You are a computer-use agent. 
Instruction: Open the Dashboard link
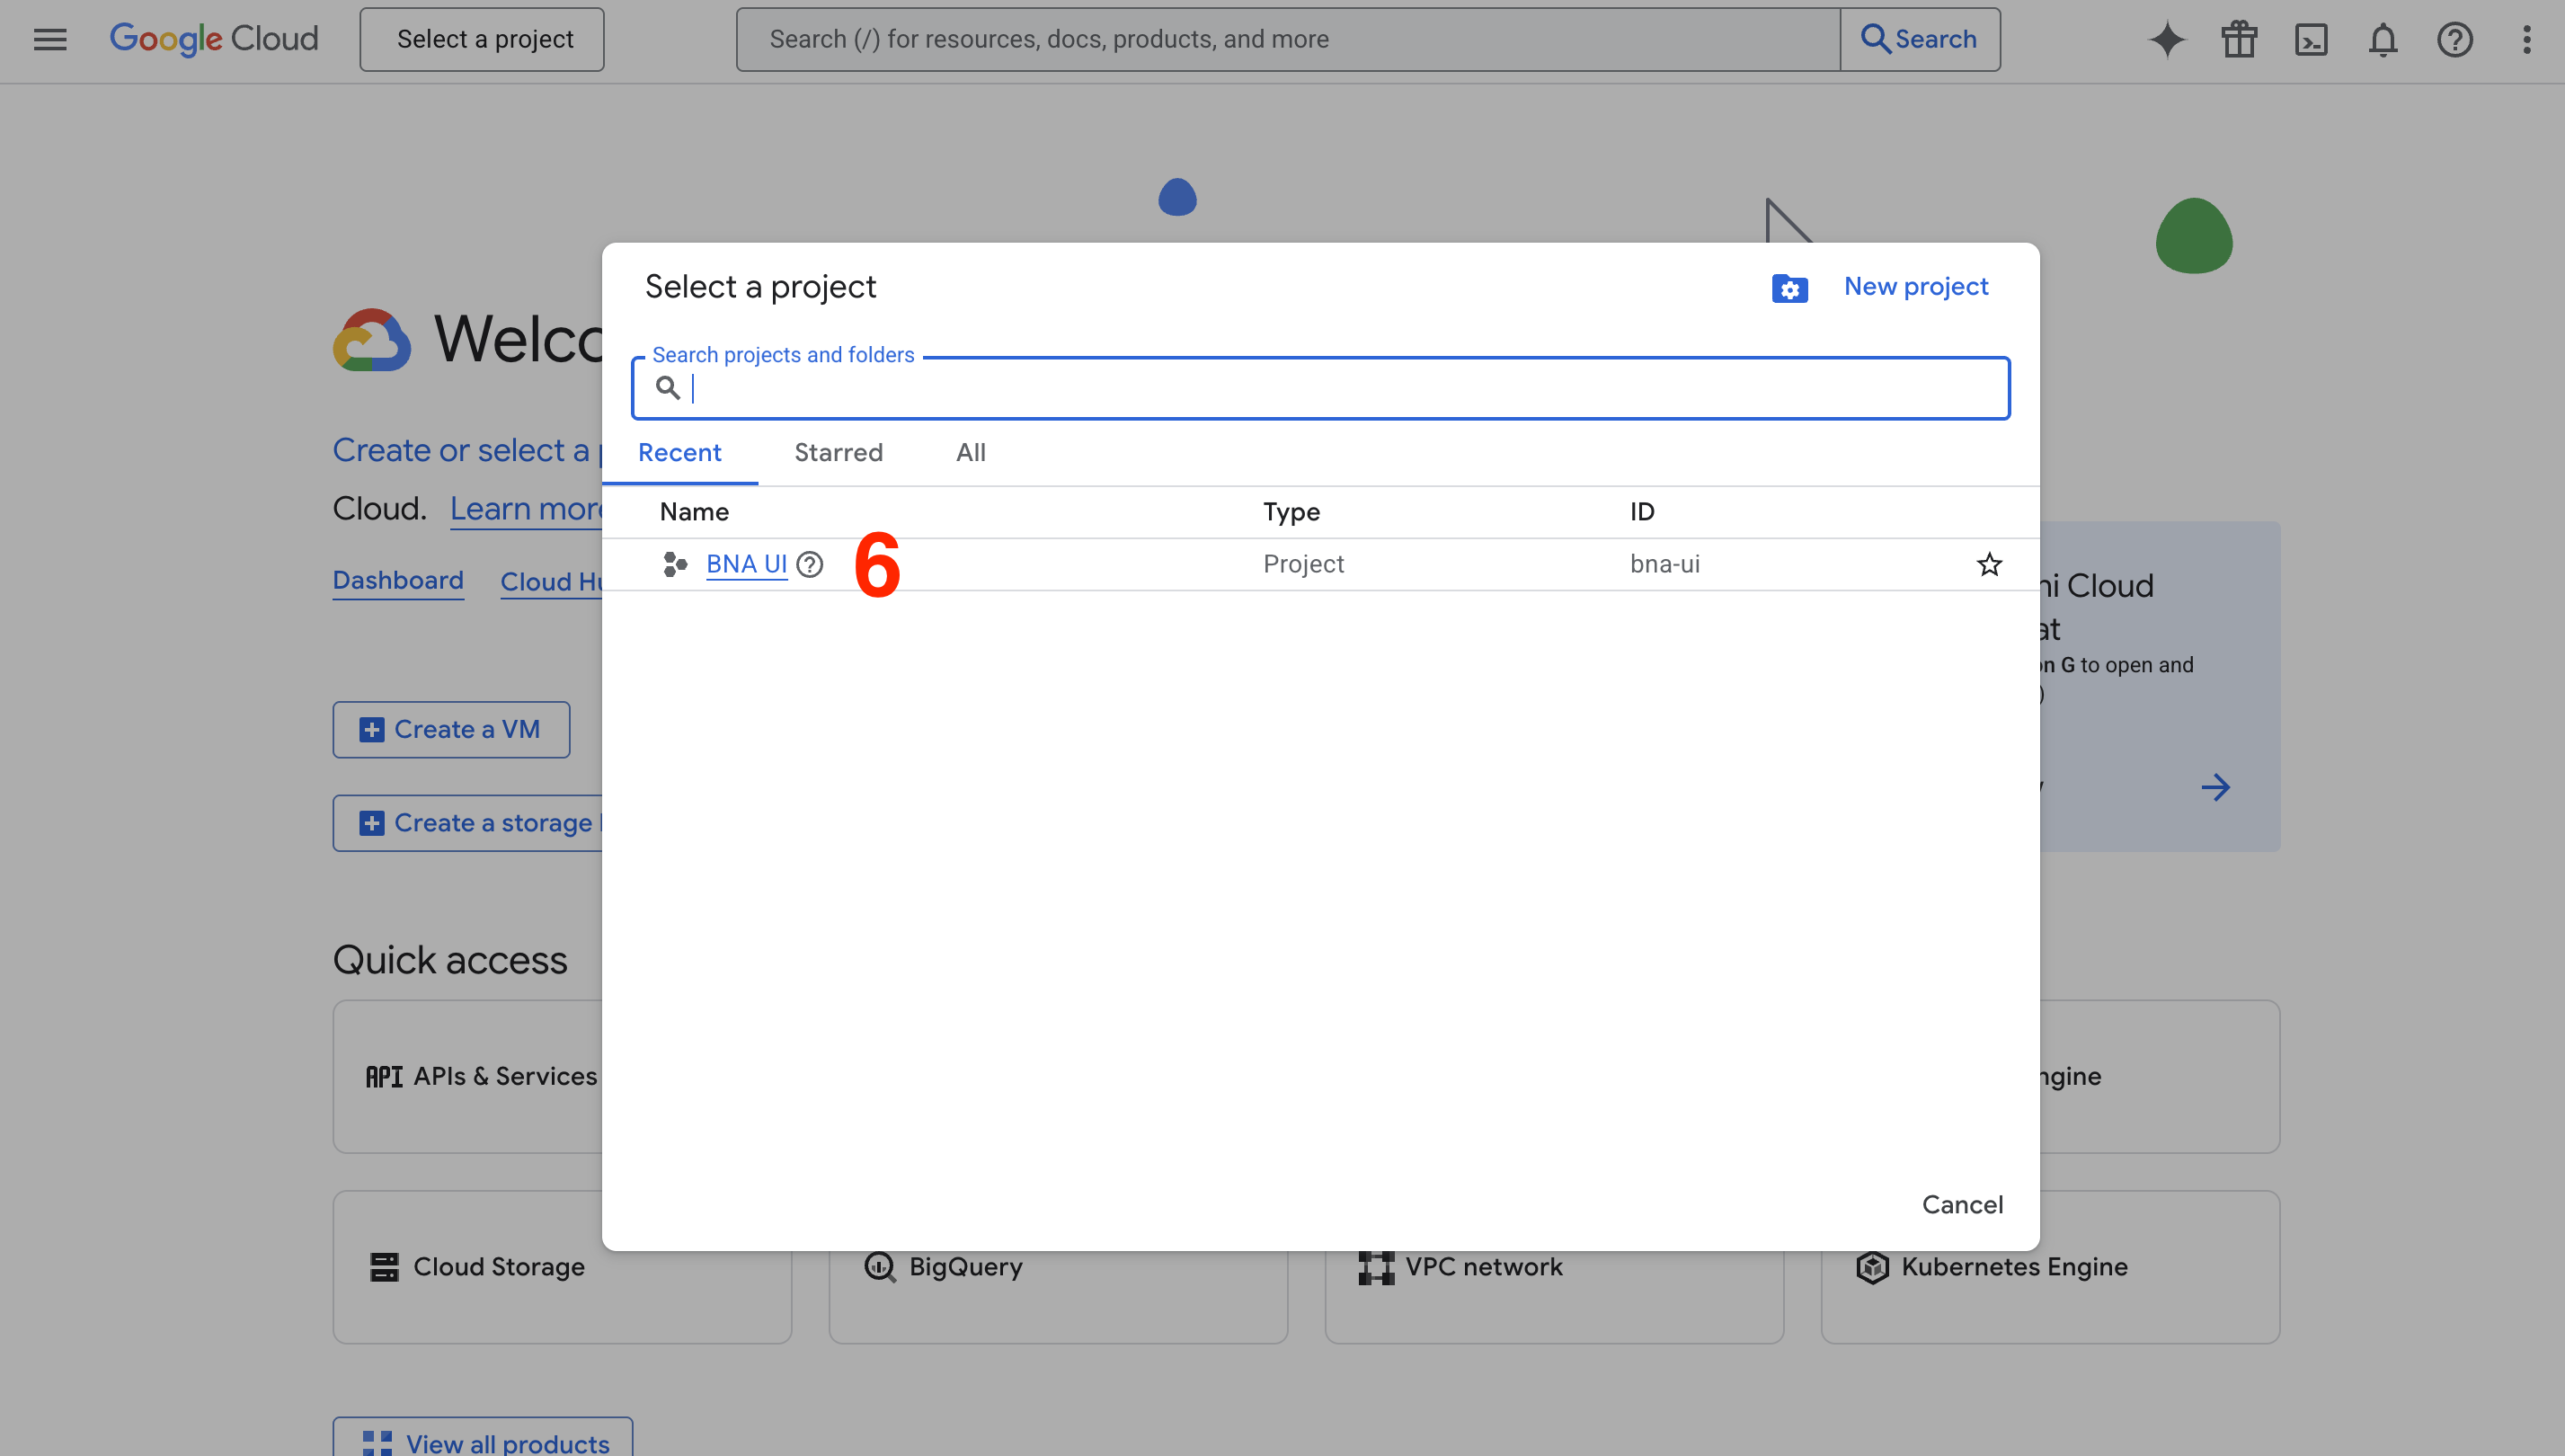pos(398,580)
